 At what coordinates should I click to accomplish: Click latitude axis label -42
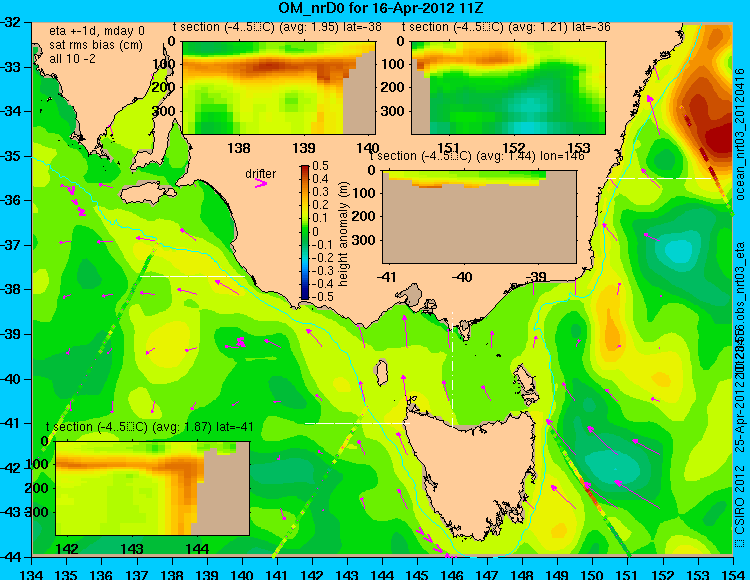[x=11, y=468]
